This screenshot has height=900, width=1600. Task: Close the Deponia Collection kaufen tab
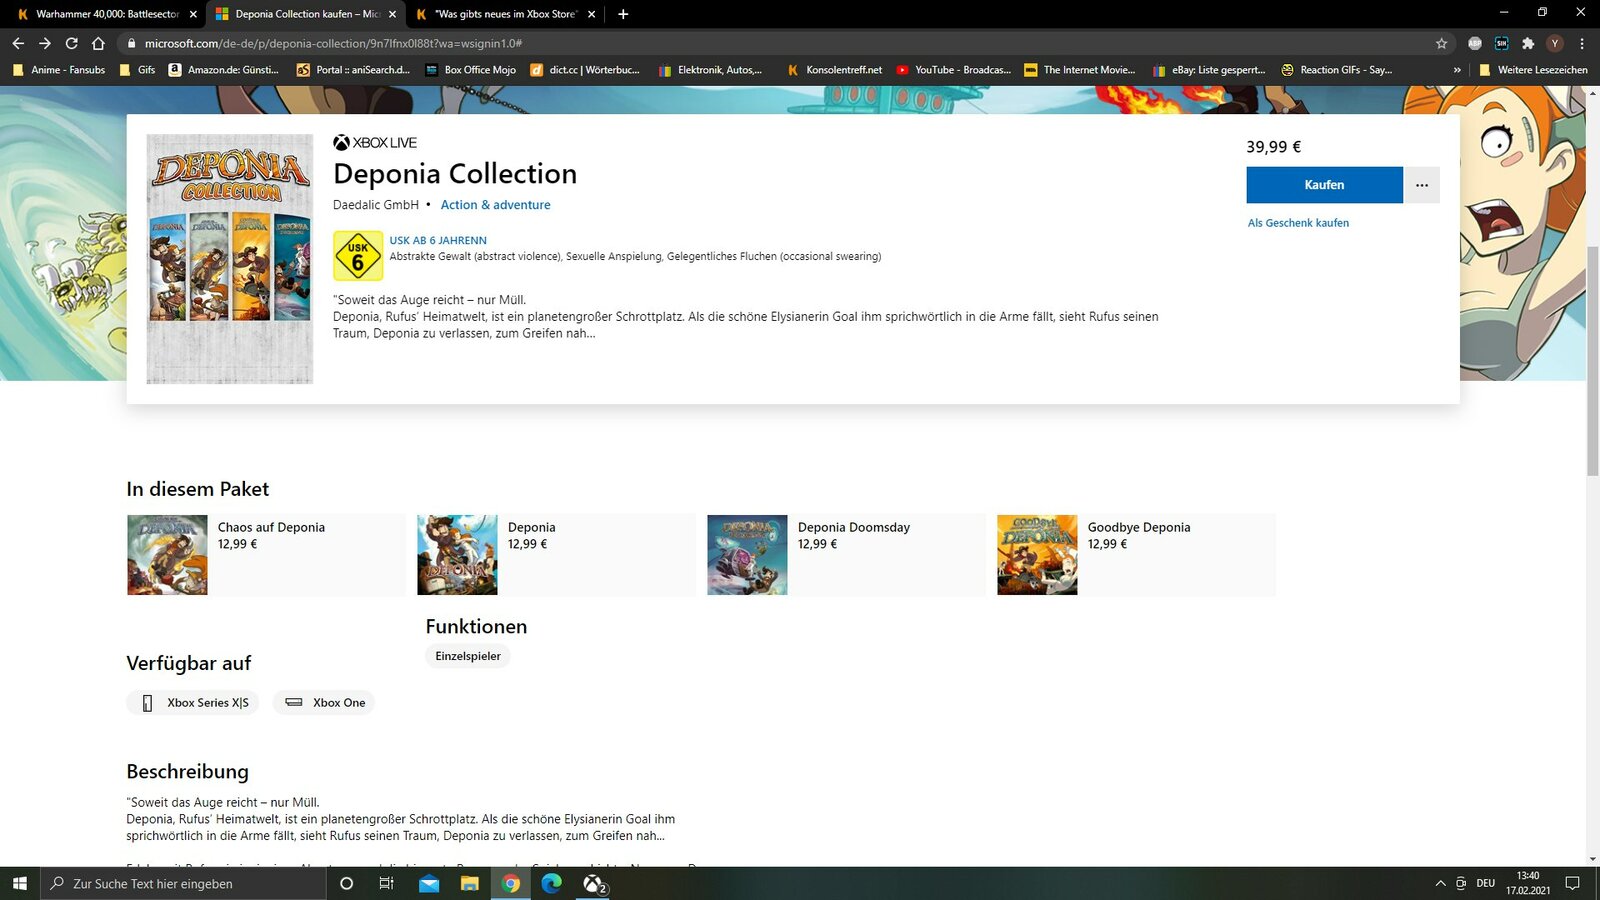pos(392,14)
